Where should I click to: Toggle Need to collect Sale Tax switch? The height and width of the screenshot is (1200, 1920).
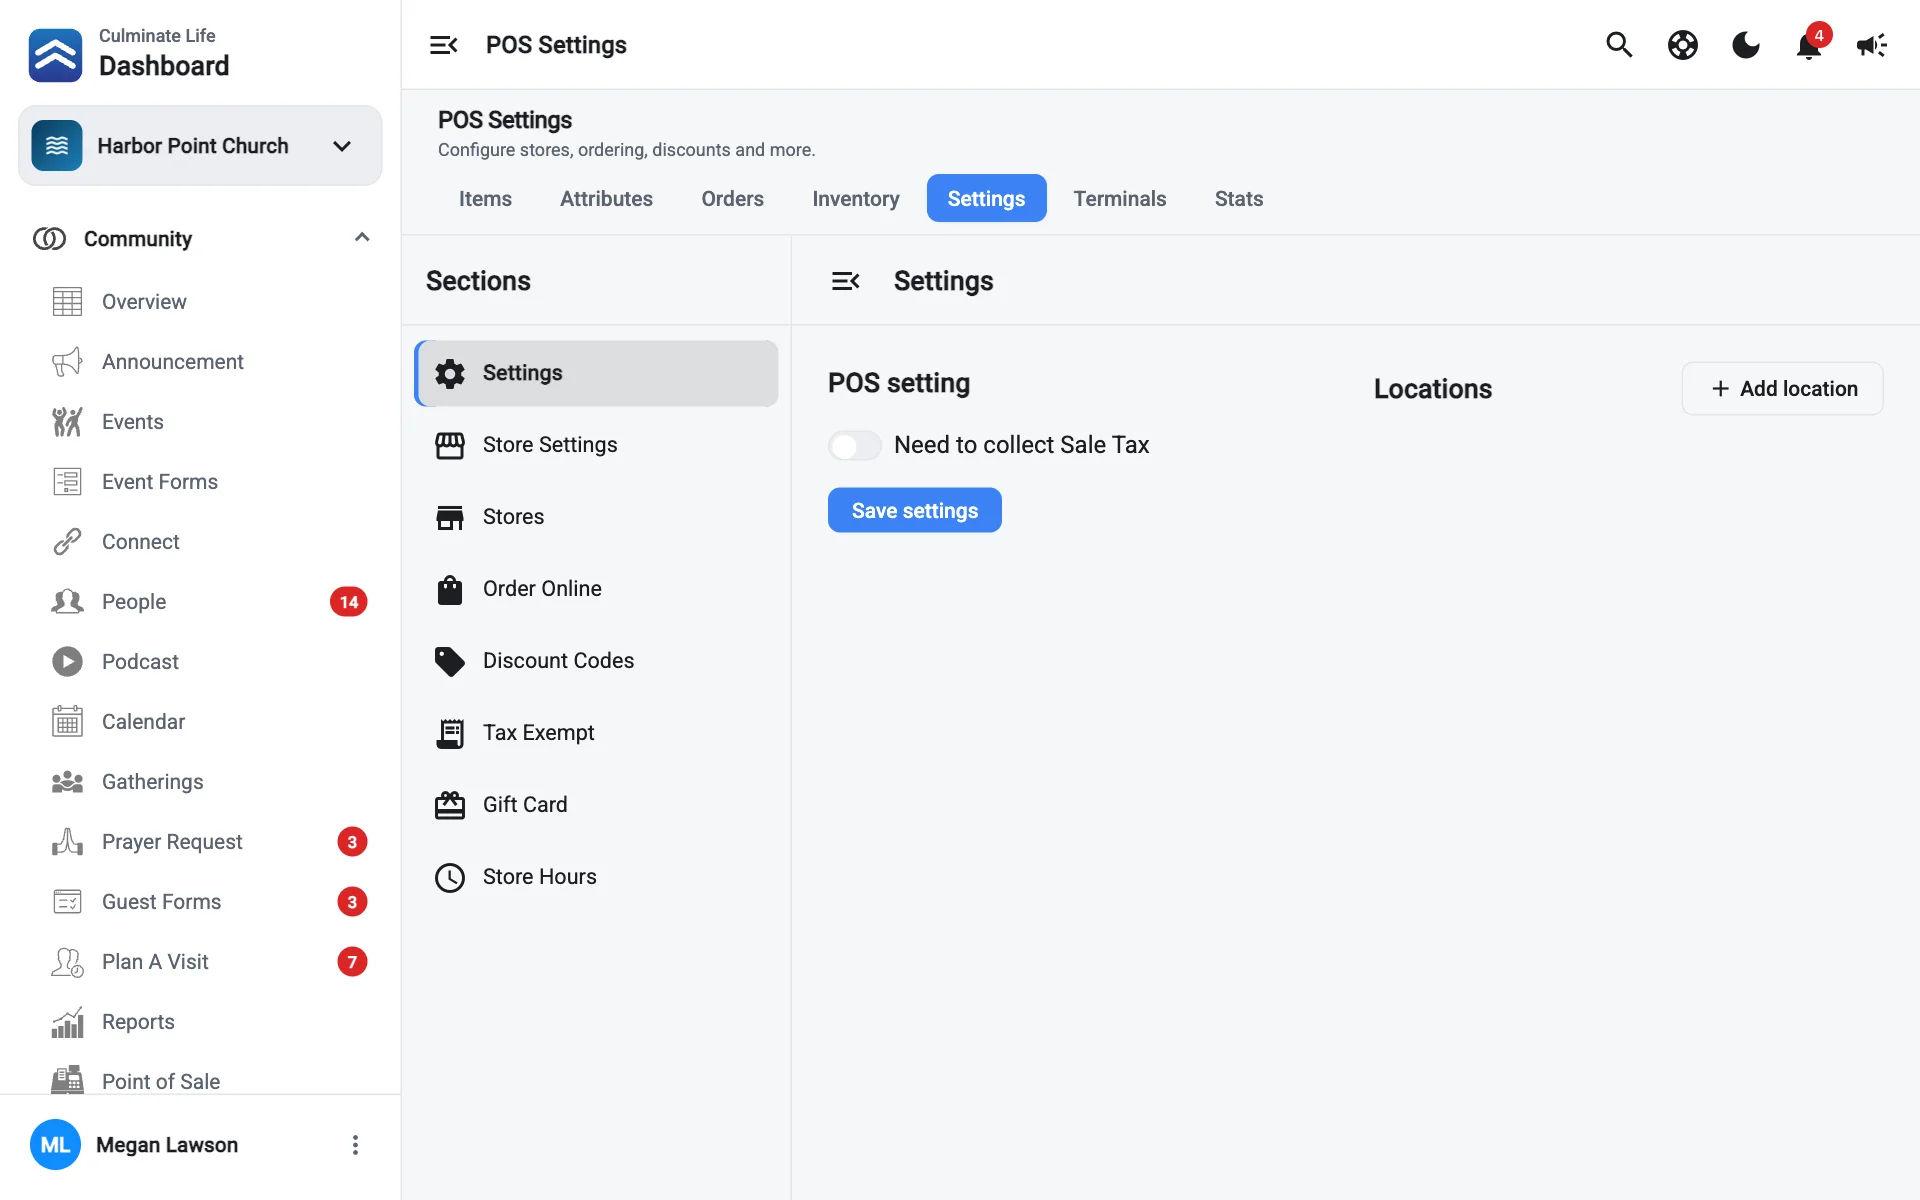coord(855,445)
